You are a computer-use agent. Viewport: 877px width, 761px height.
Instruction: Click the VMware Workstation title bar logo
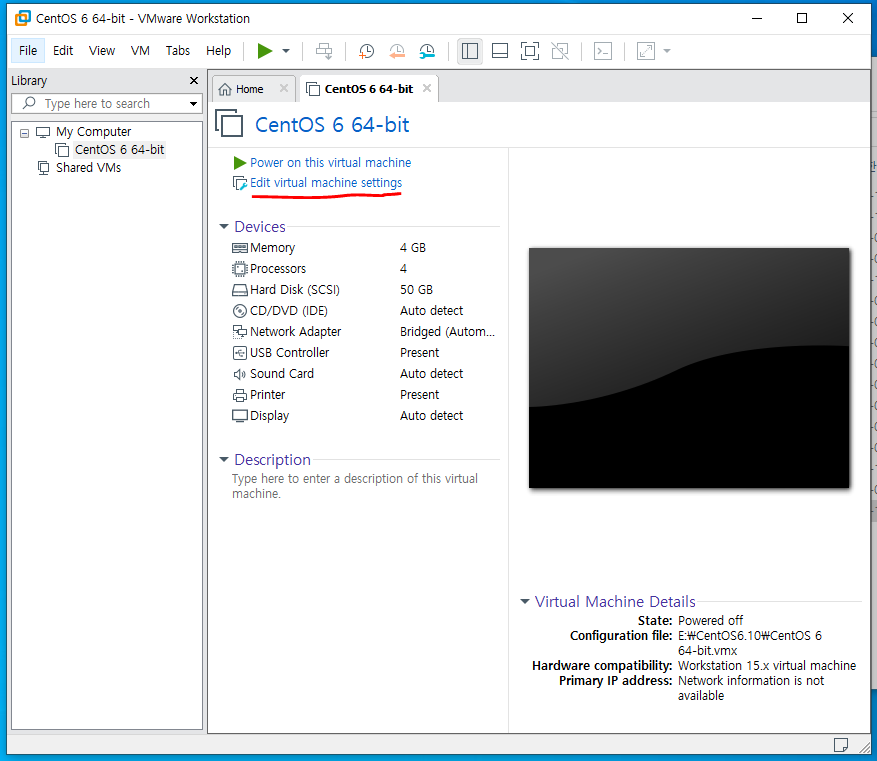click(23, 18)
